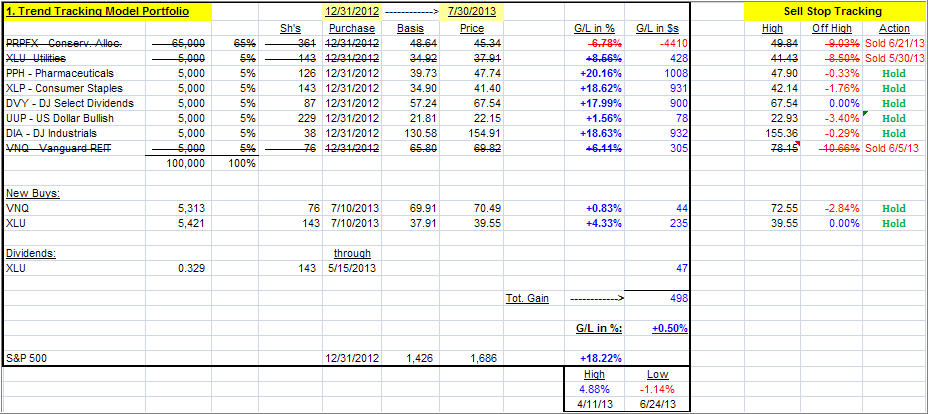Select the PPH - Pharmaceuticals cell
The image size is (928, 414).
point(75,73)
